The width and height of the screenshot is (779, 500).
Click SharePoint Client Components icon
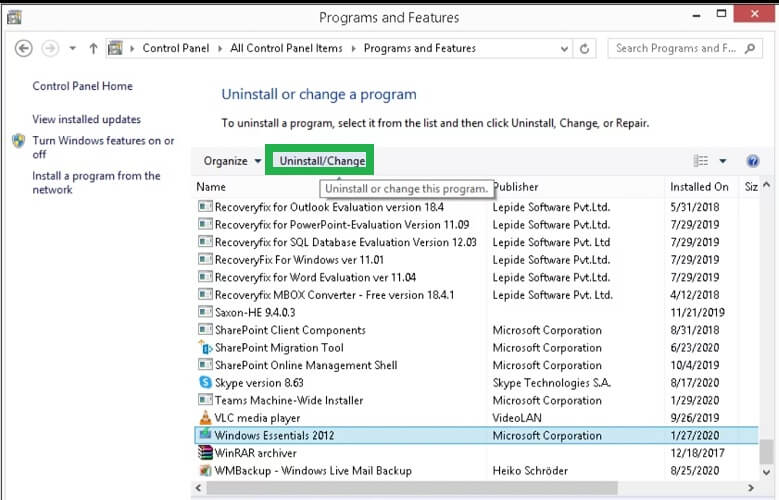[205, 329]
